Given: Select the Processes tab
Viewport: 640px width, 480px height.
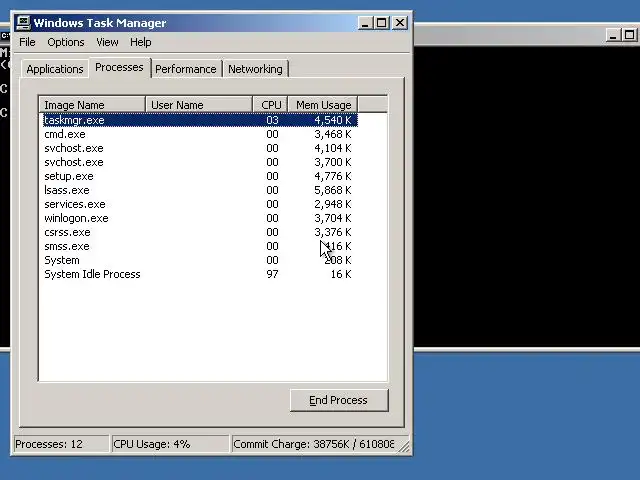Looking at the screenshot, I should [120, 67].
